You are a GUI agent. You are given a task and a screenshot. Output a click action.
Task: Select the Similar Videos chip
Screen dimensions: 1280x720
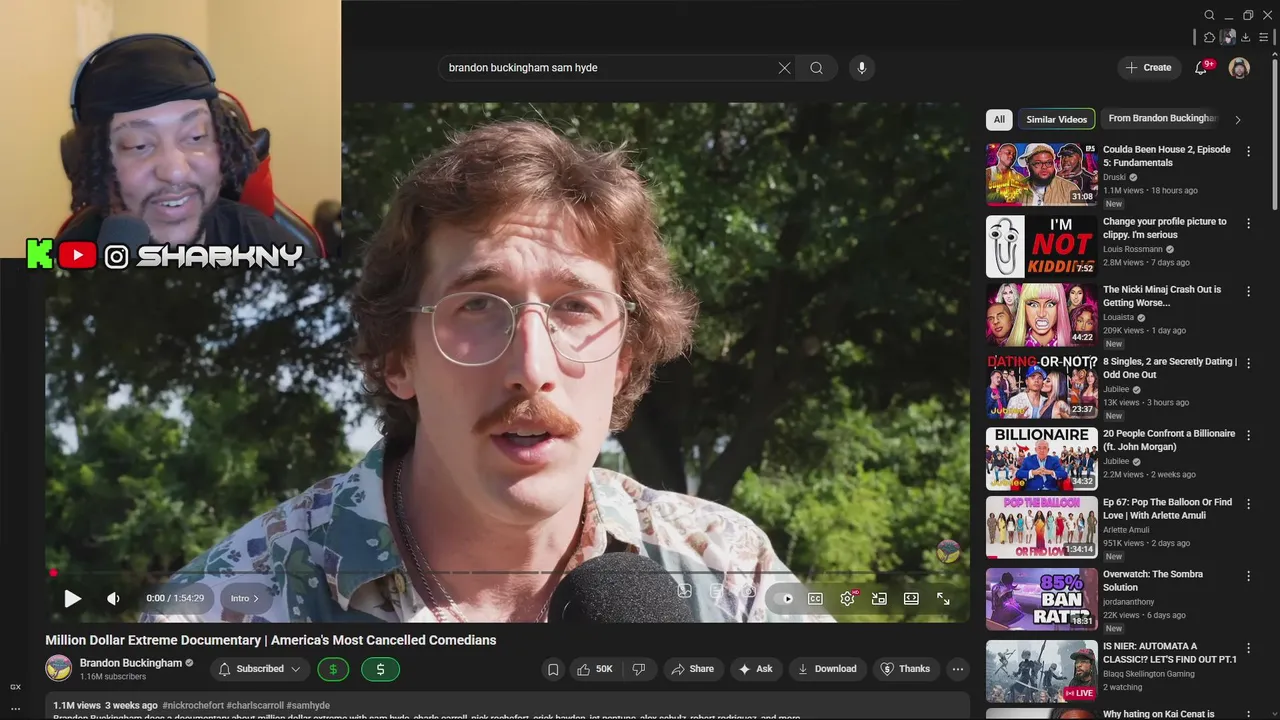click(1056, 119)
